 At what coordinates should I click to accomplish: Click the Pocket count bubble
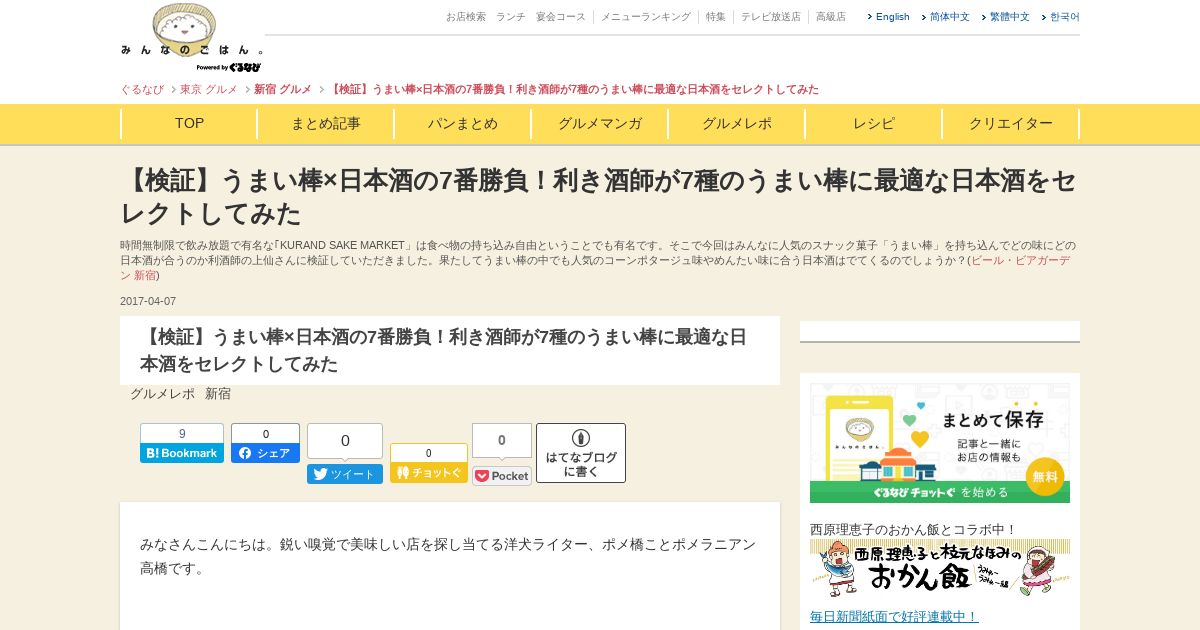pyautogui.click(x=502, y=440)
